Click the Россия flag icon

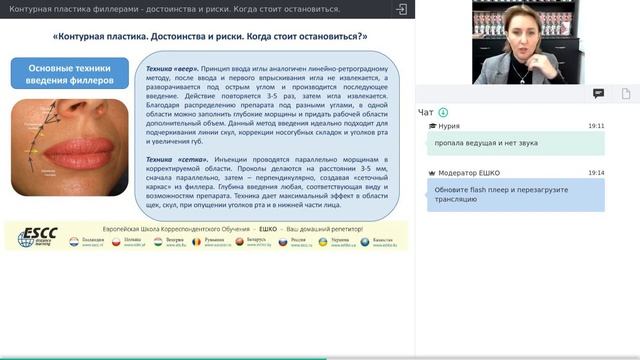pos(283,242)
